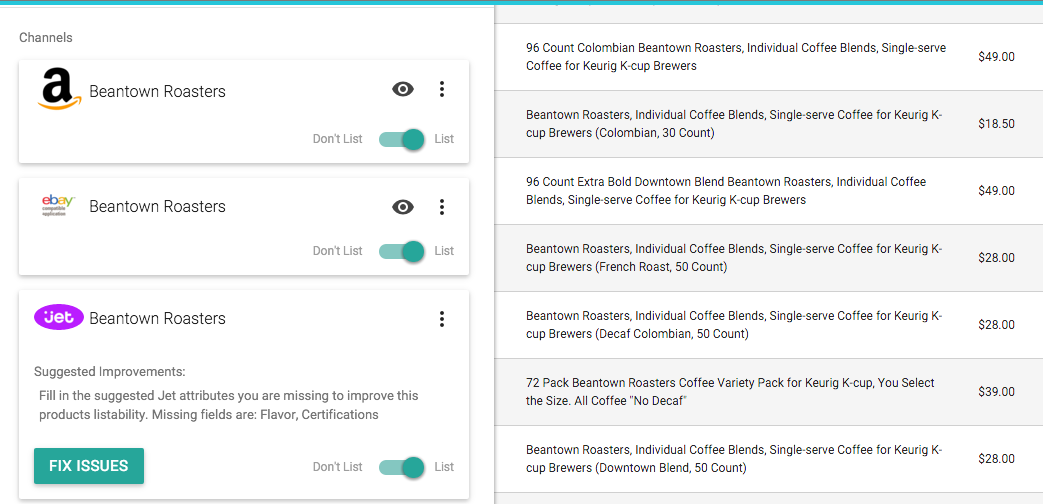This screenshot has width=1043, height=504.
Task: Select the Decaf Colombian, 50 Count product row
Action: pyautogui.click(x=768, y=325)
